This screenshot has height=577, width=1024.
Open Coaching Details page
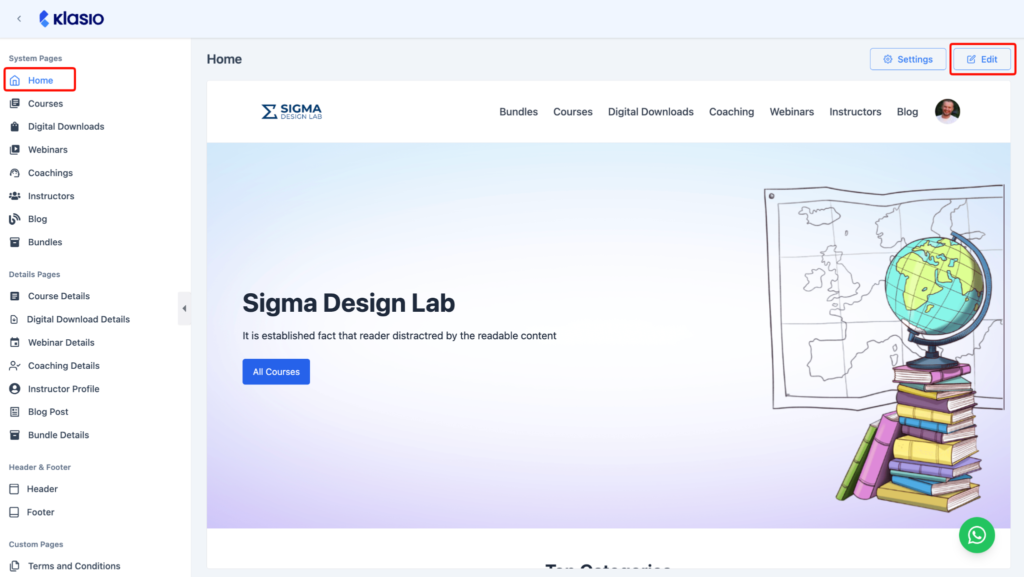63,366
